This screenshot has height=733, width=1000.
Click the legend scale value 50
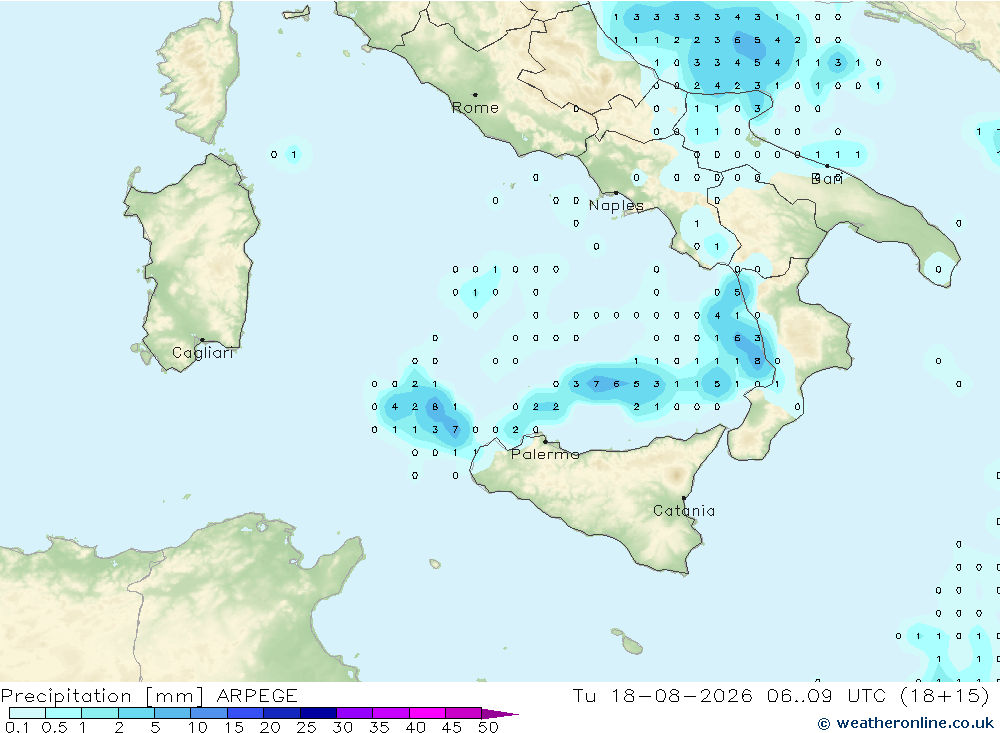[x=488, y=727]
